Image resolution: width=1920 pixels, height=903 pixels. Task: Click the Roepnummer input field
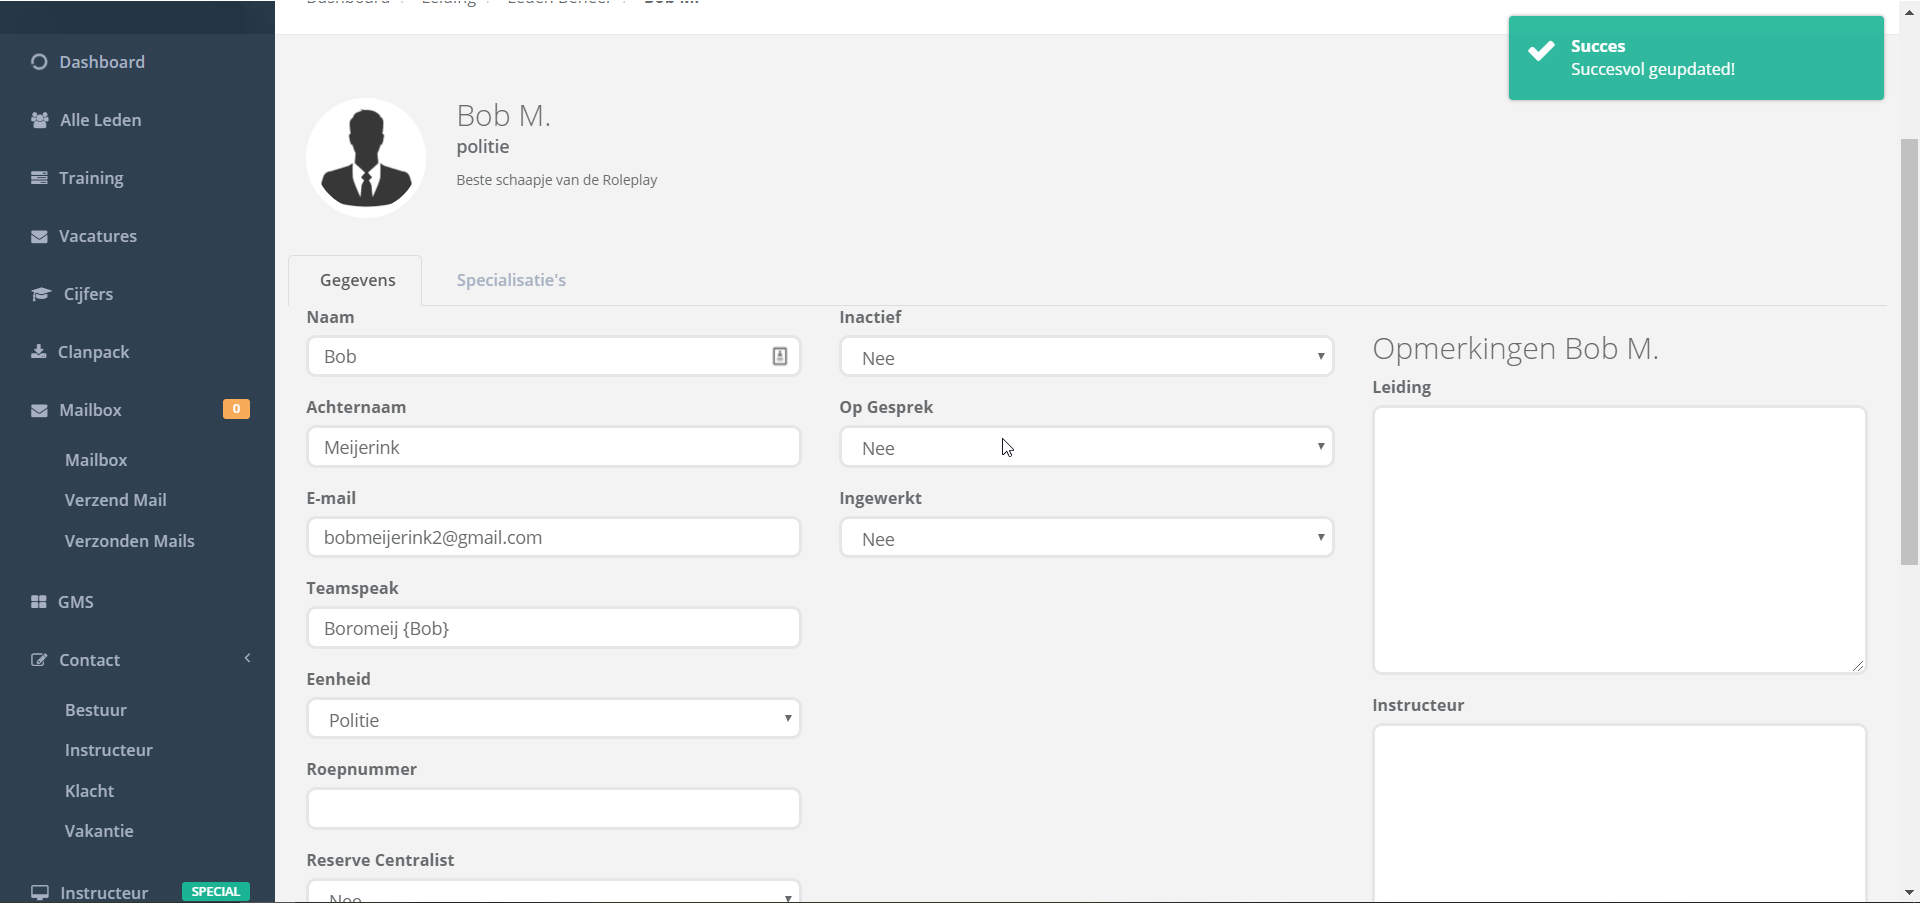tap(553, 809)
